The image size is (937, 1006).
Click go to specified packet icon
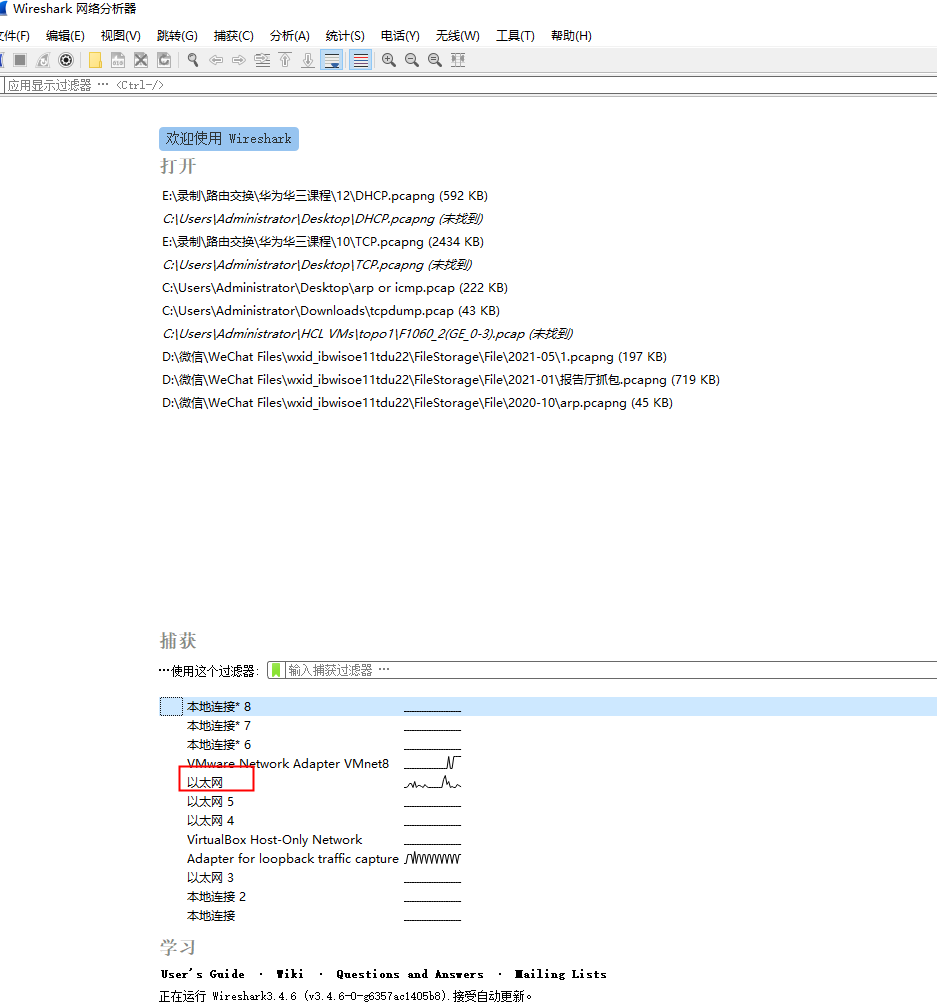[x=262, y=60]
